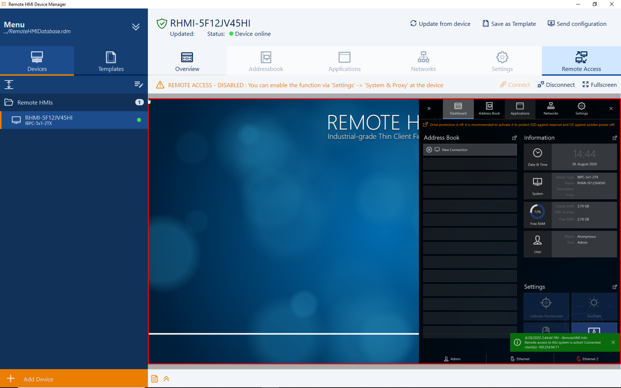Click red Ethernet 2 status indicator
The height and width of the screenshot is (388, 621).
click(587, 359)
